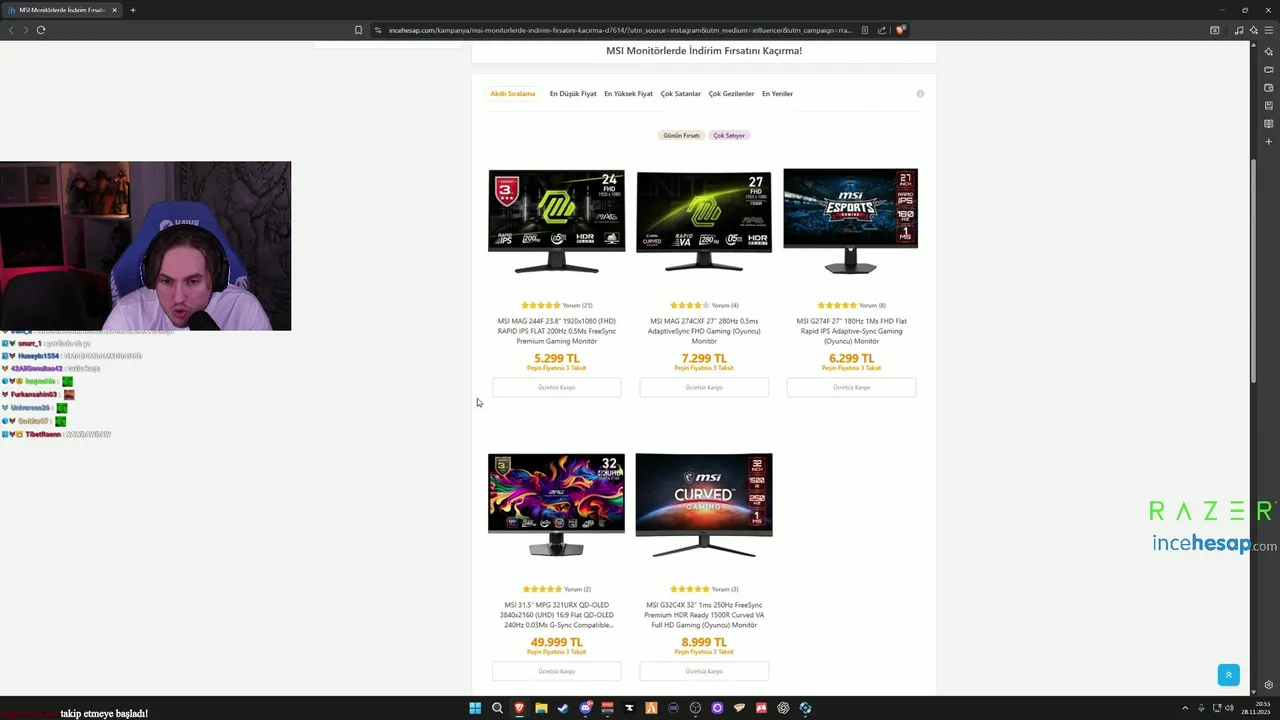Add a new item to the sidebar

pyautogui.click(x=1268, y=141)
